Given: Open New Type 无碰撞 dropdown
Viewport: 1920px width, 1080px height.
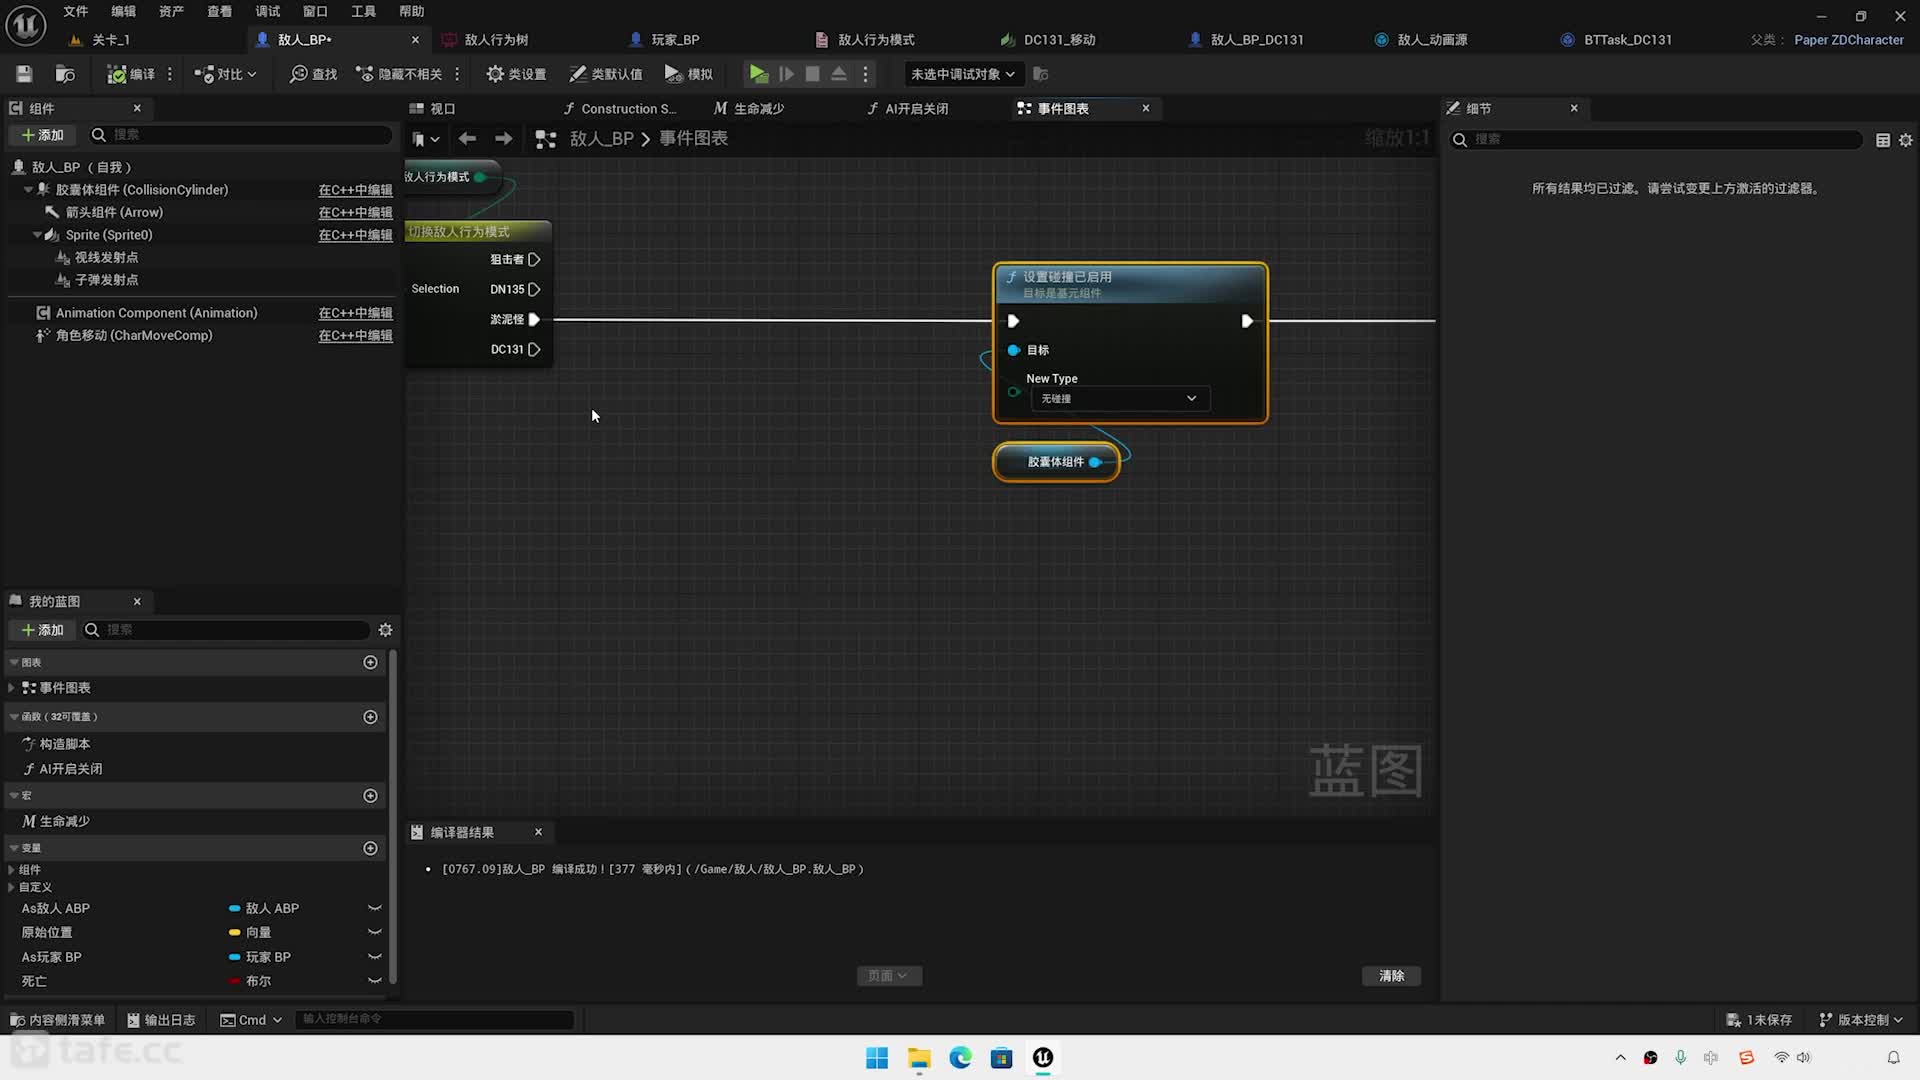Looking at the screenshot, I should [1120, 399].
